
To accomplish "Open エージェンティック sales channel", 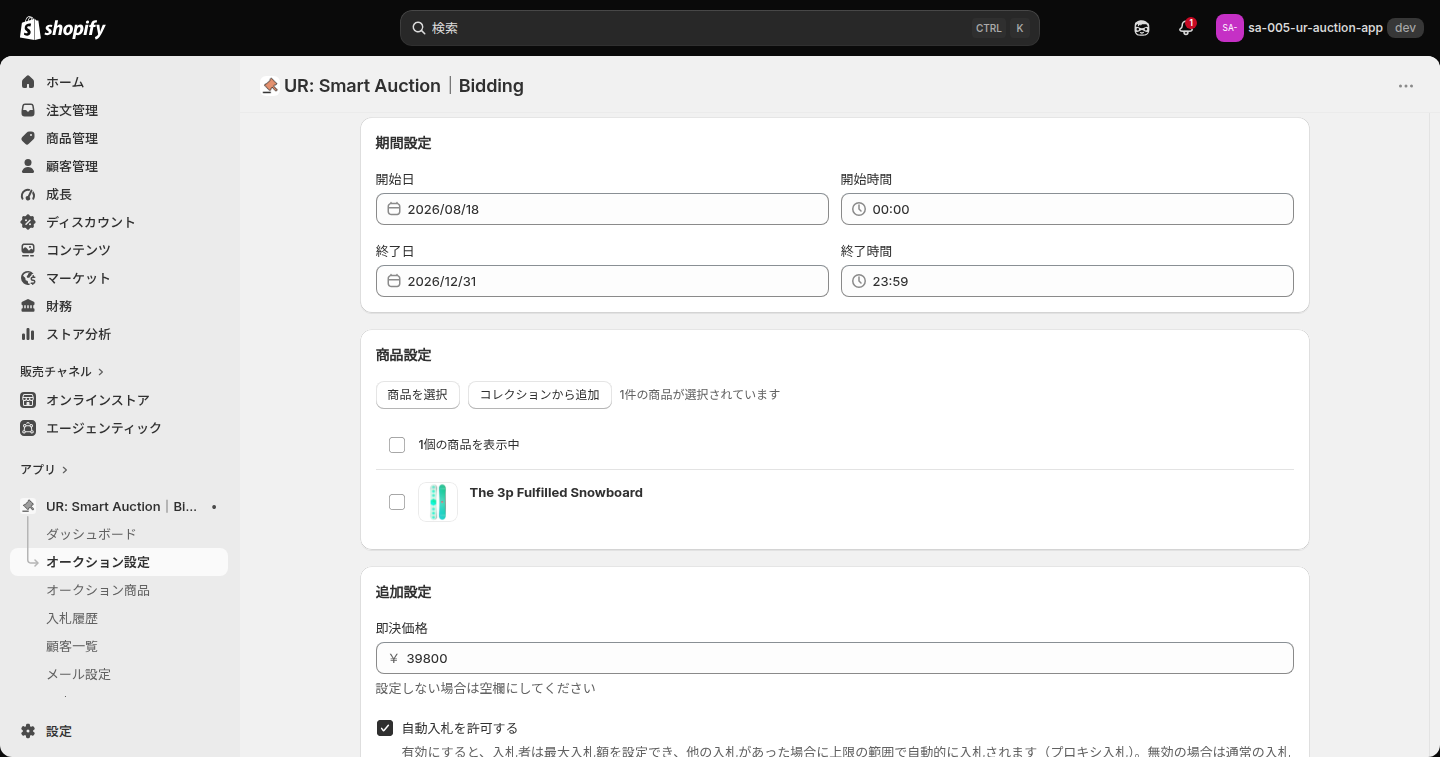I will pyautogui.click(x=104, y=428).
